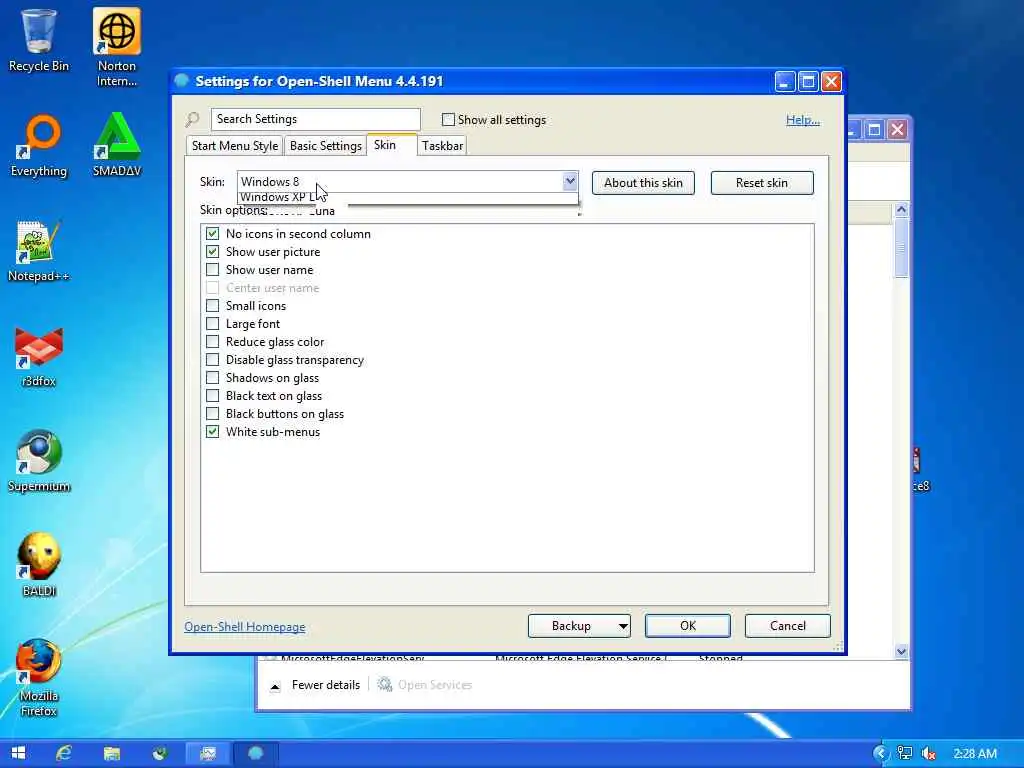Screen dimensions: 1024x768
Task: Open the Help link
Action: (x=803, y=120)
